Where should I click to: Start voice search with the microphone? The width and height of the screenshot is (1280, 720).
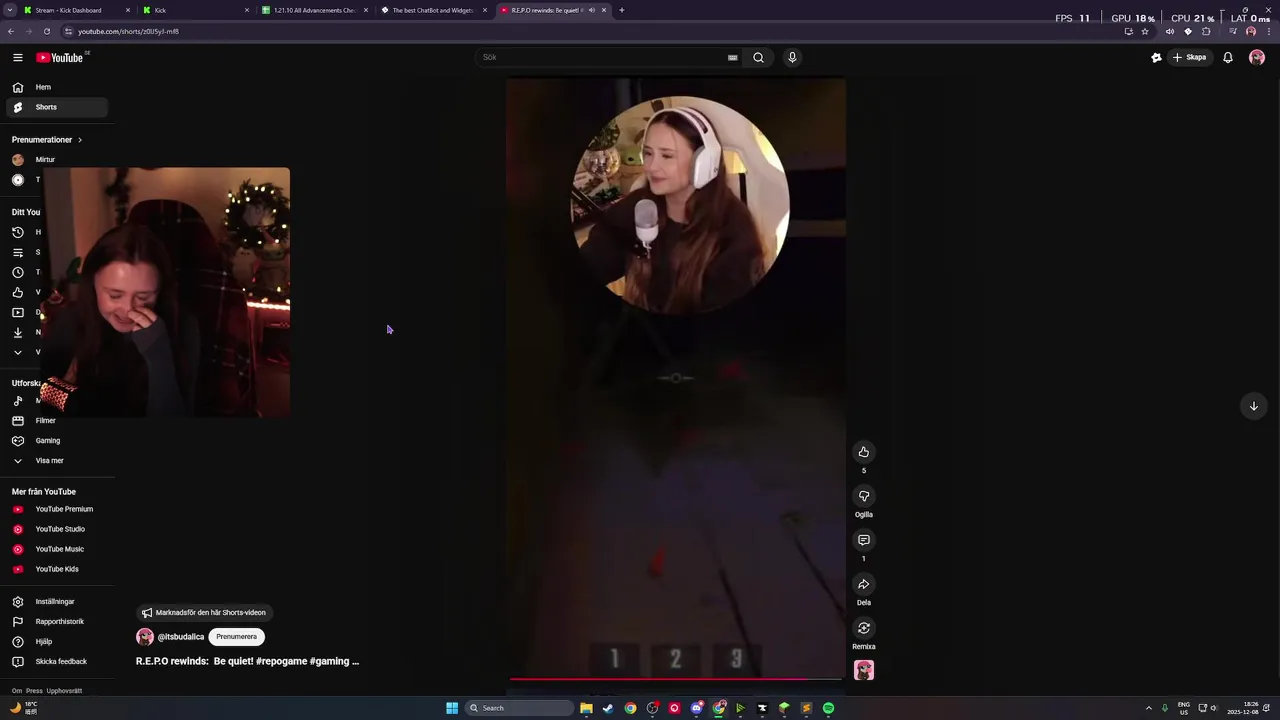point(792,57)
